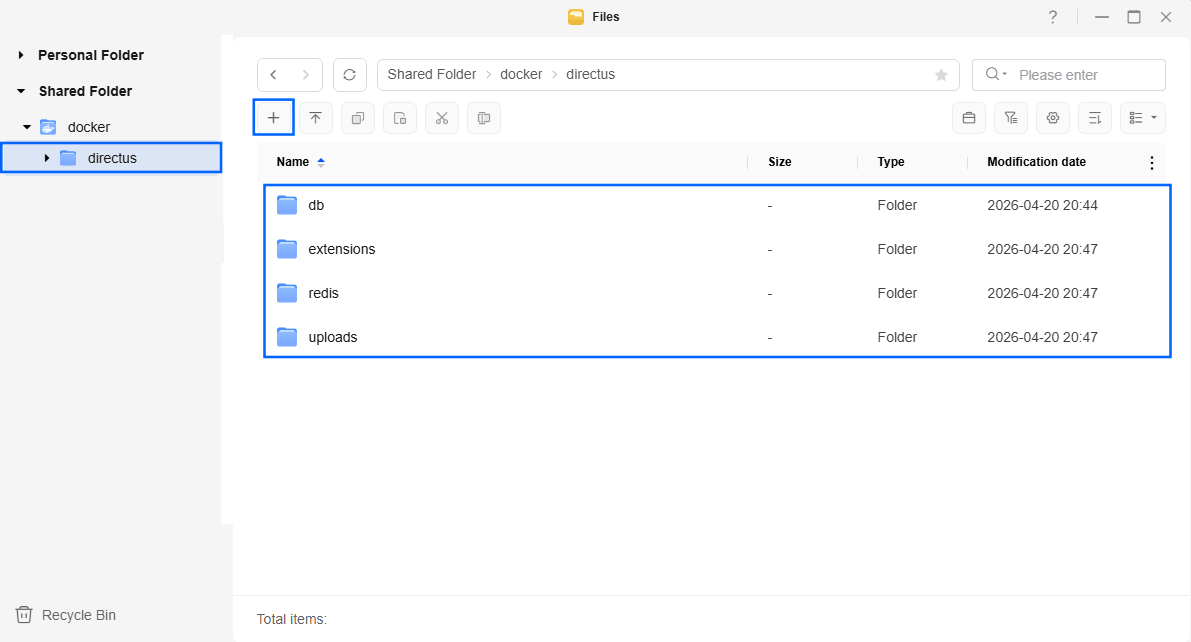Click docker in the breadcrumb path
Image resolution: width=1191 pixels, height=642 pixels.
[x=521, y=75]
